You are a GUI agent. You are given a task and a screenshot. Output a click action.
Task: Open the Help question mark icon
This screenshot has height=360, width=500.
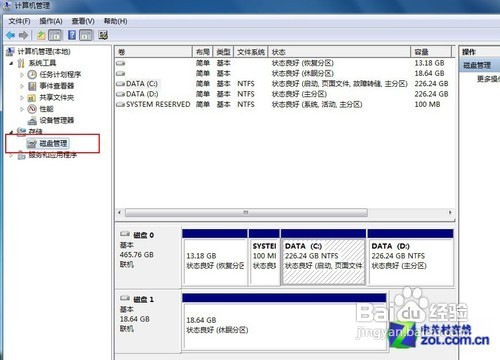72,35
